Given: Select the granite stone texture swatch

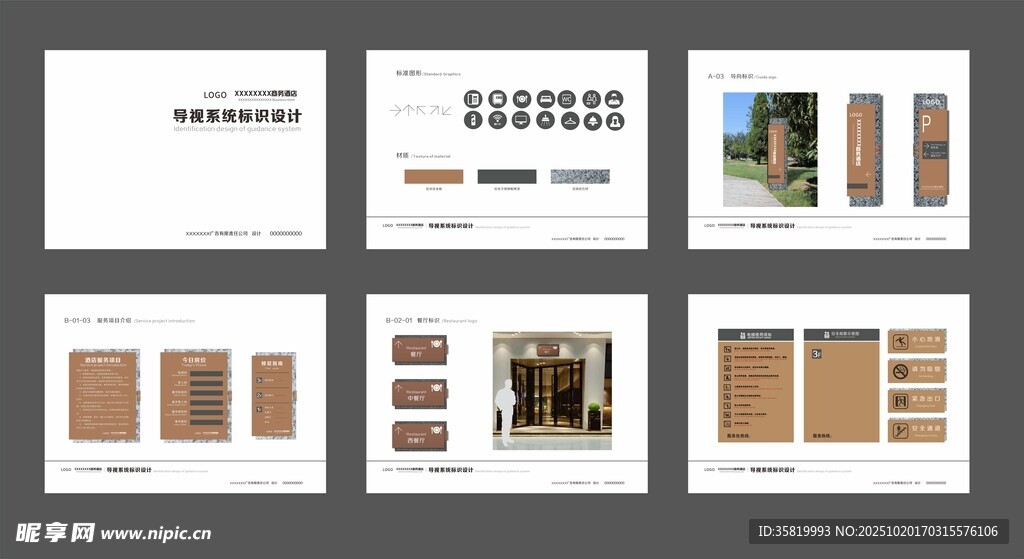Looking at the screenshot, I should pos(580,176).
